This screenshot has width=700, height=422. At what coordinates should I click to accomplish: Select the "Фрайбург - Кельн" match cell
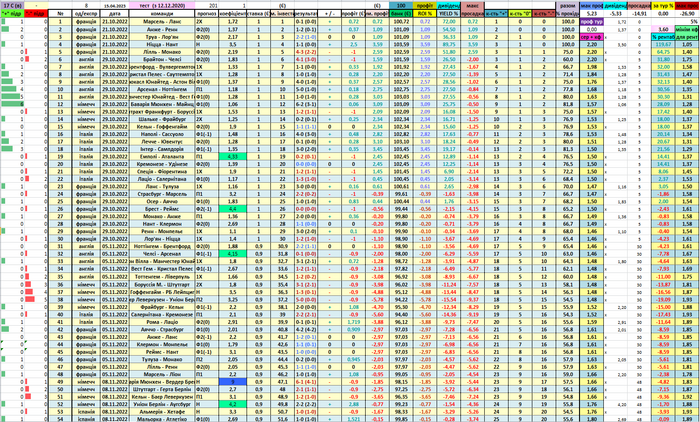[x=162, y=307]
